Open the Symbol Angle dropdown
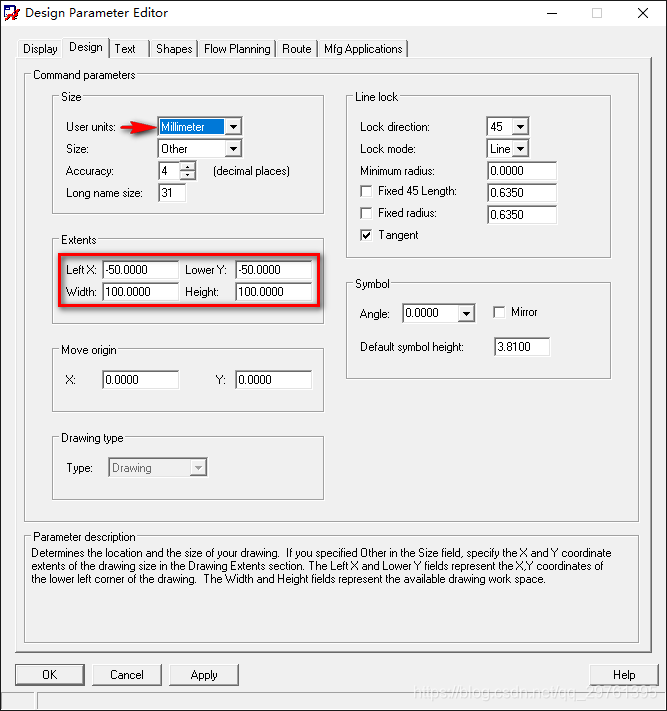The height and width of the screenshot is (711, 667). [x=465, y=314]
